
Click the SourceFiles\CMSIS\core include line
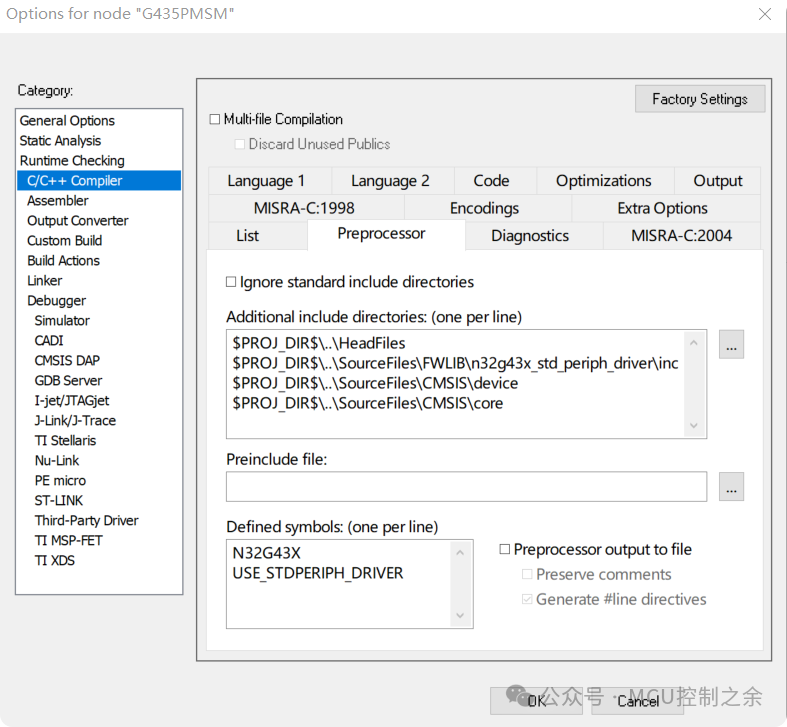[367, 403]
